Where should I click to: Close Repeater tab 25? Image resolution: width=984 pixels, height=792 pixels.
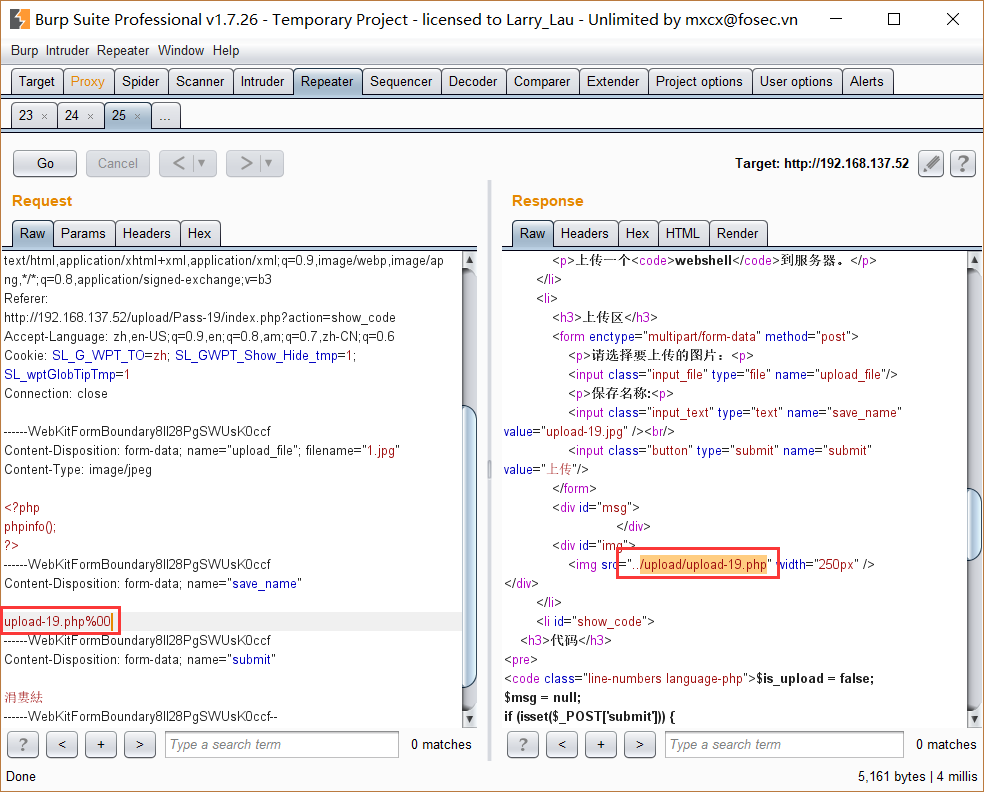pyautogui.click(x=137, y=116)
